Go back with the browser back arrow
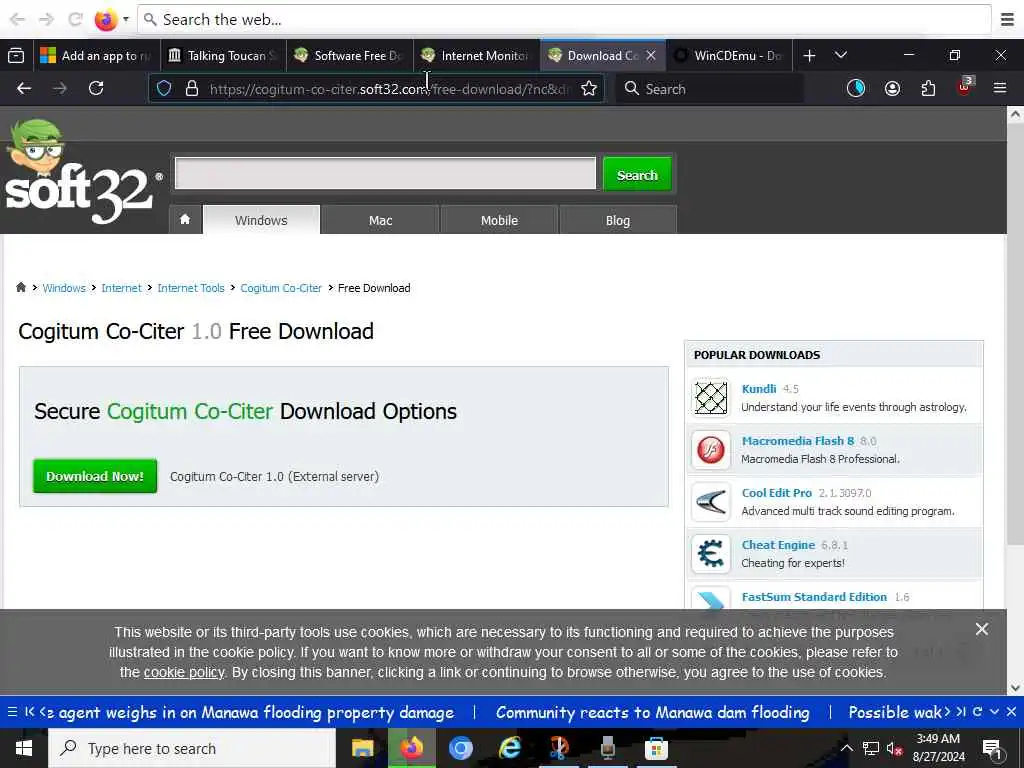This screenshot has width=1024, height=768. click(24, 89)
